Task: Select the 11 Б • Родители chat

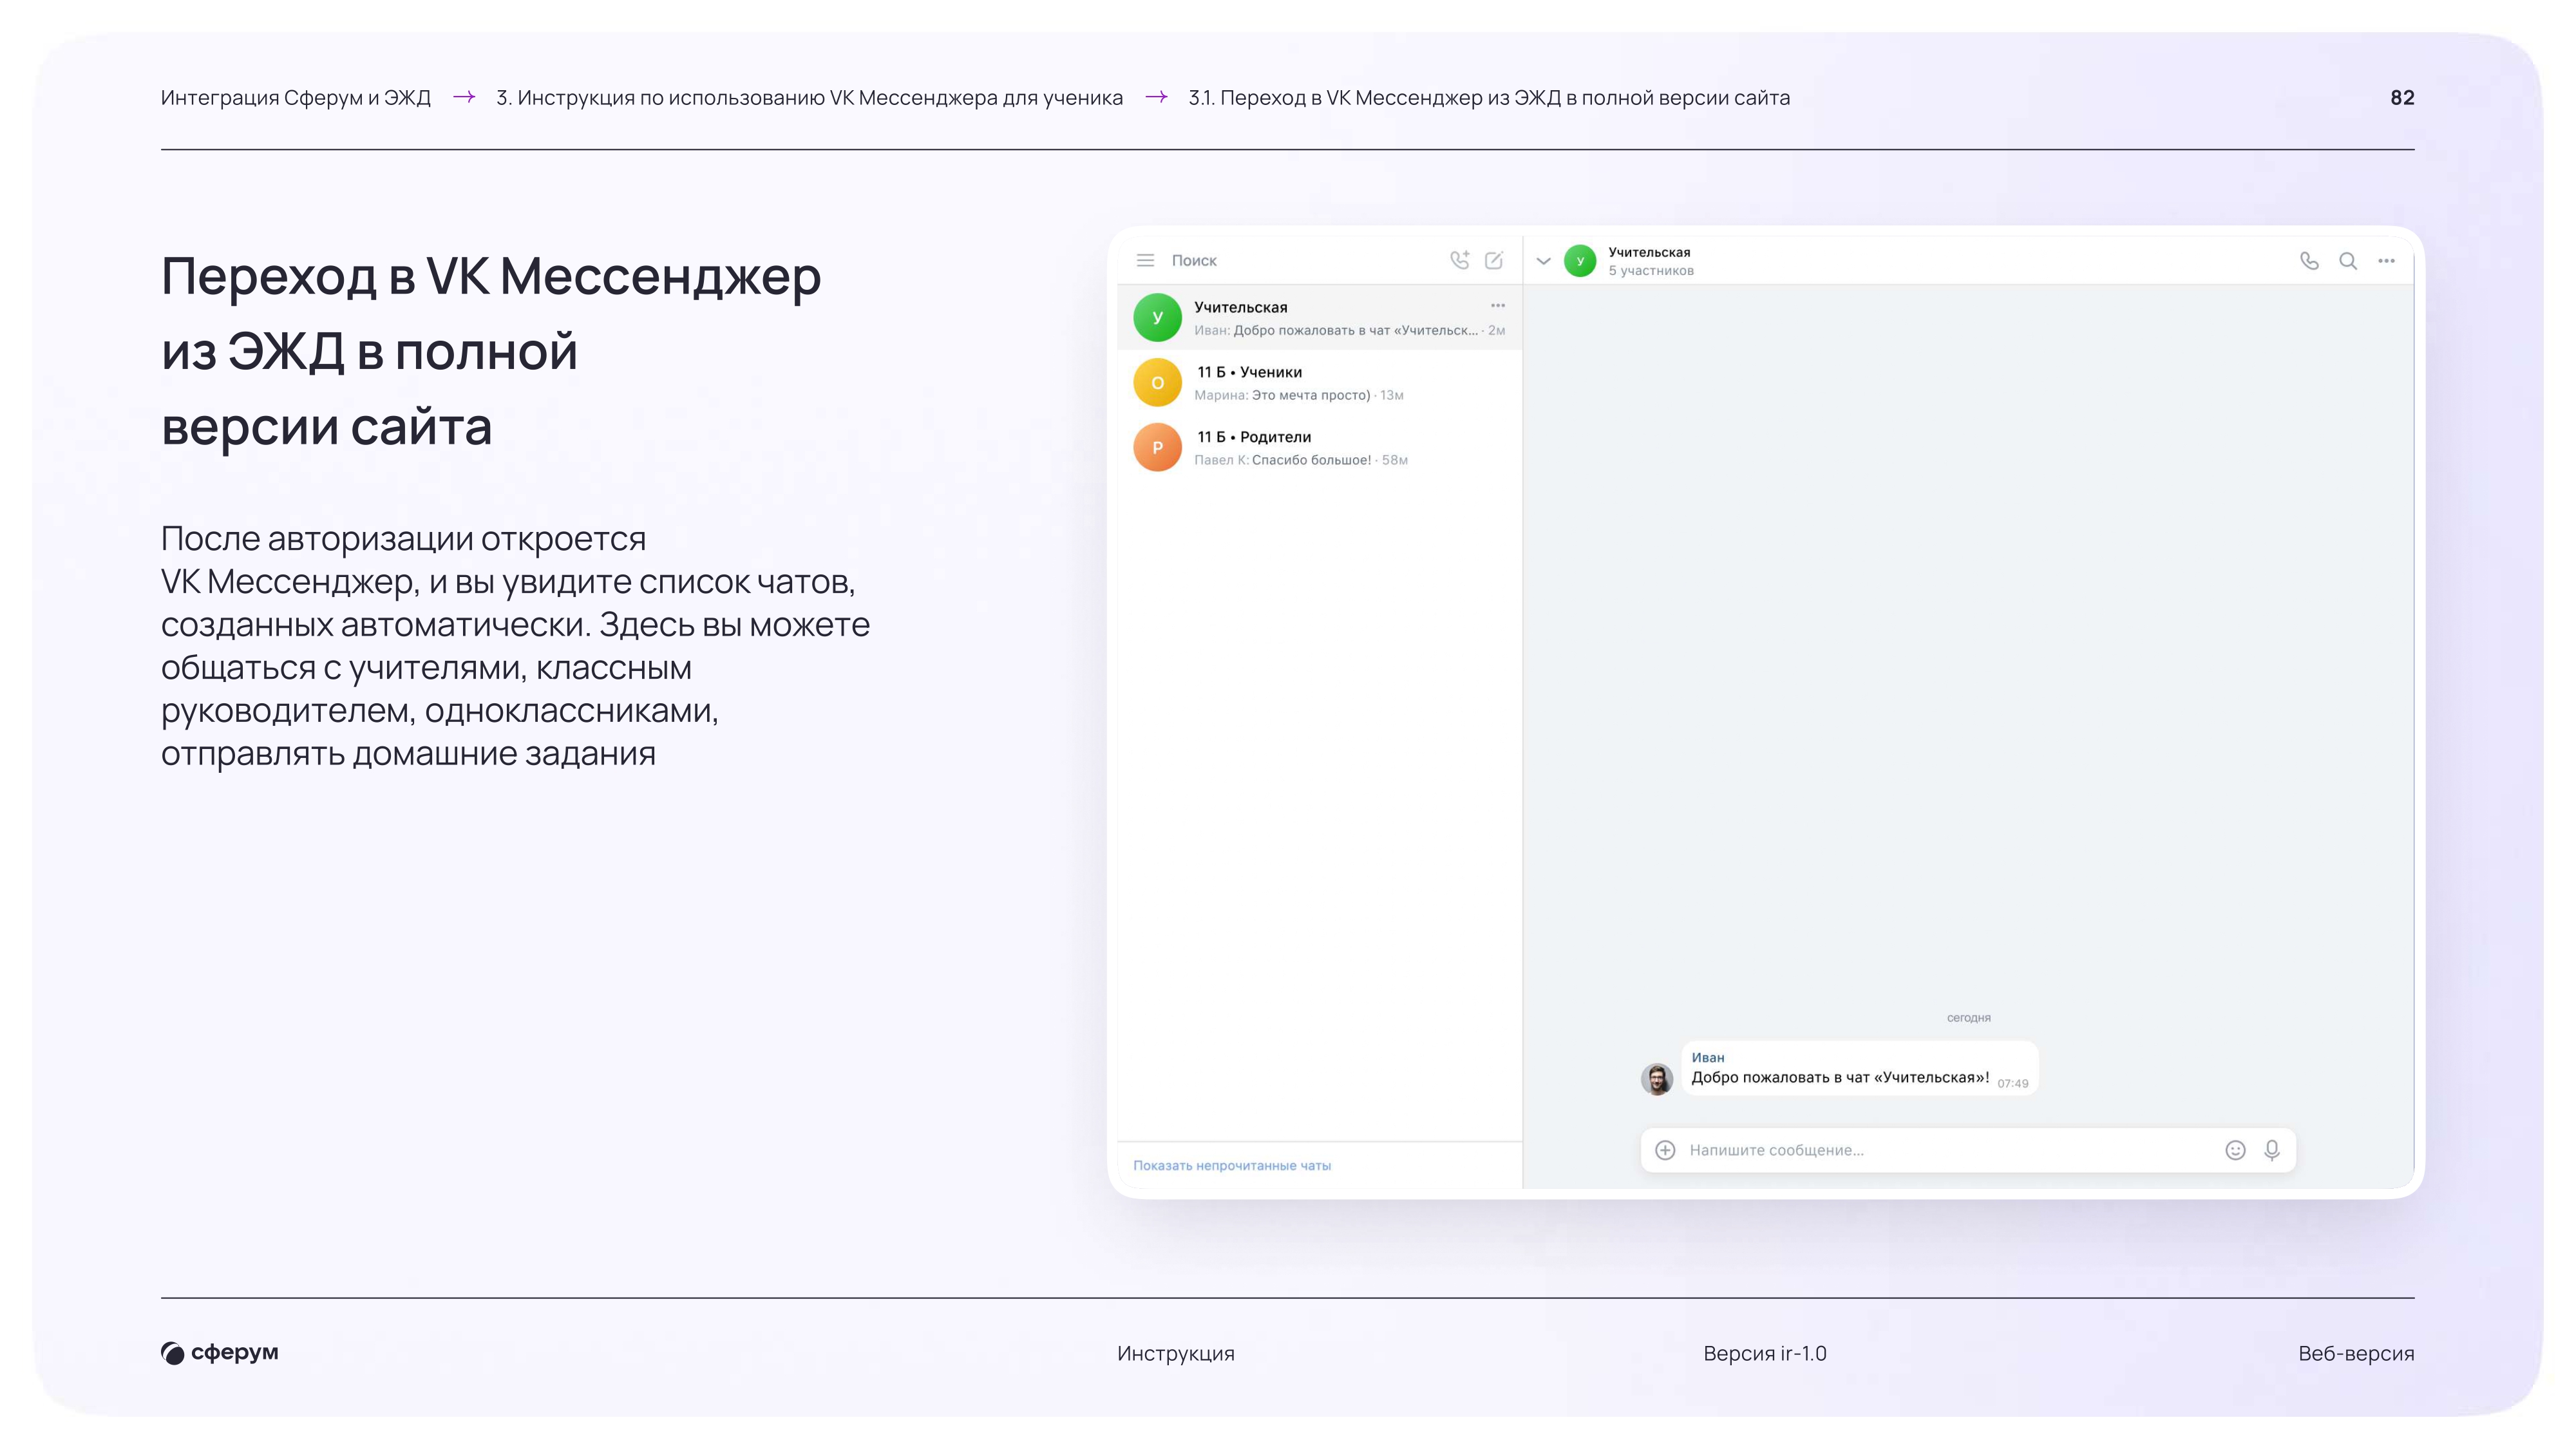Action: click(1319, 447)
